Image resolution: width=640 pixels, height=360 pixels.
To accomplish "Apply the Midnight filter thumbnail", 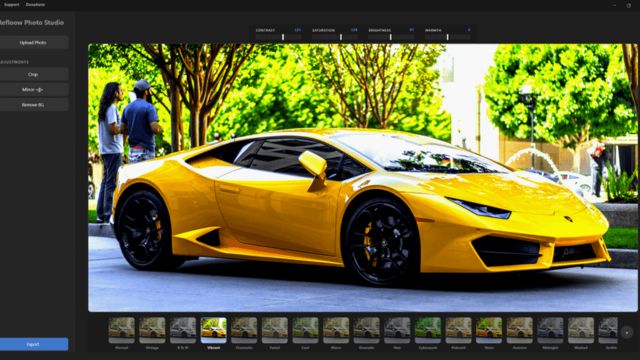I will [x=550, y=330].
